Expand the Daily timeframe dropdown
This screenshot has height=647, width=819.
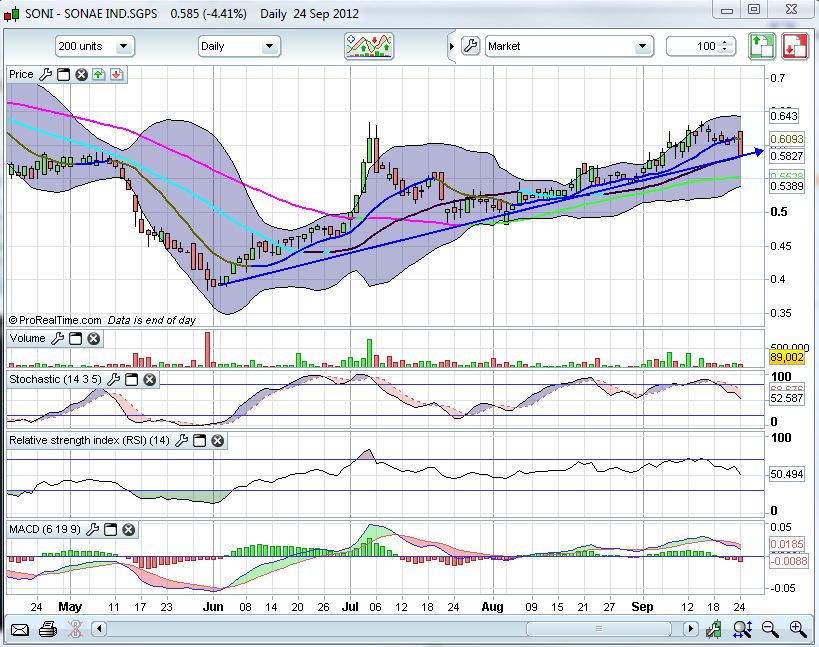point(269,46)
